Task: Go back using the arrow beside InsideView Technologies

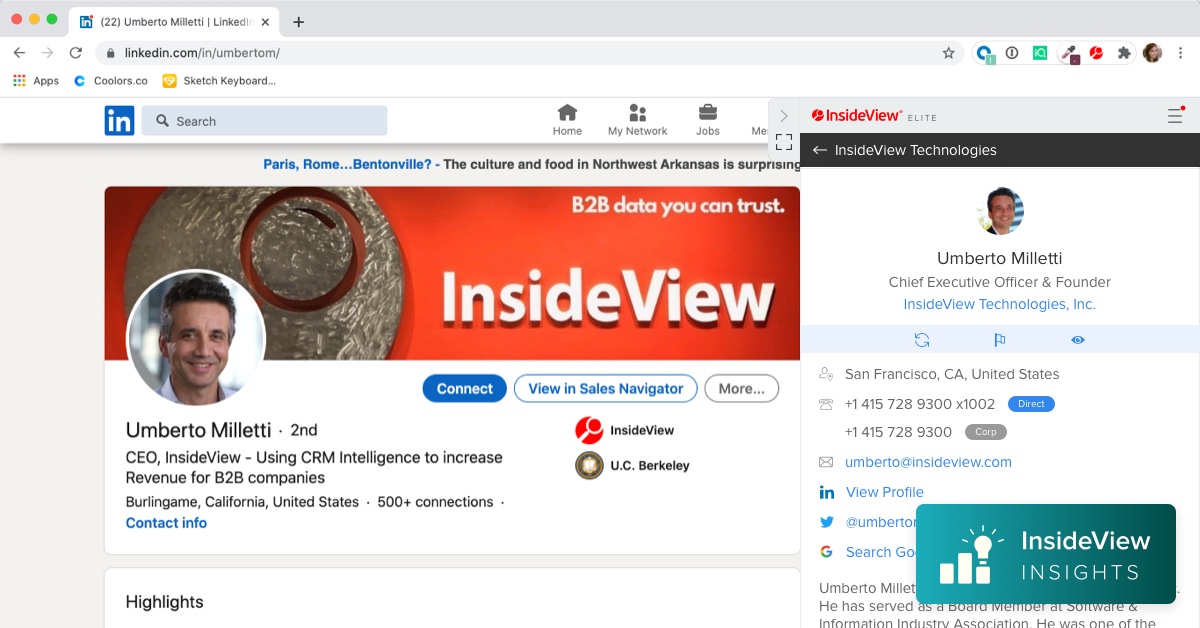Action: point(820,150)
